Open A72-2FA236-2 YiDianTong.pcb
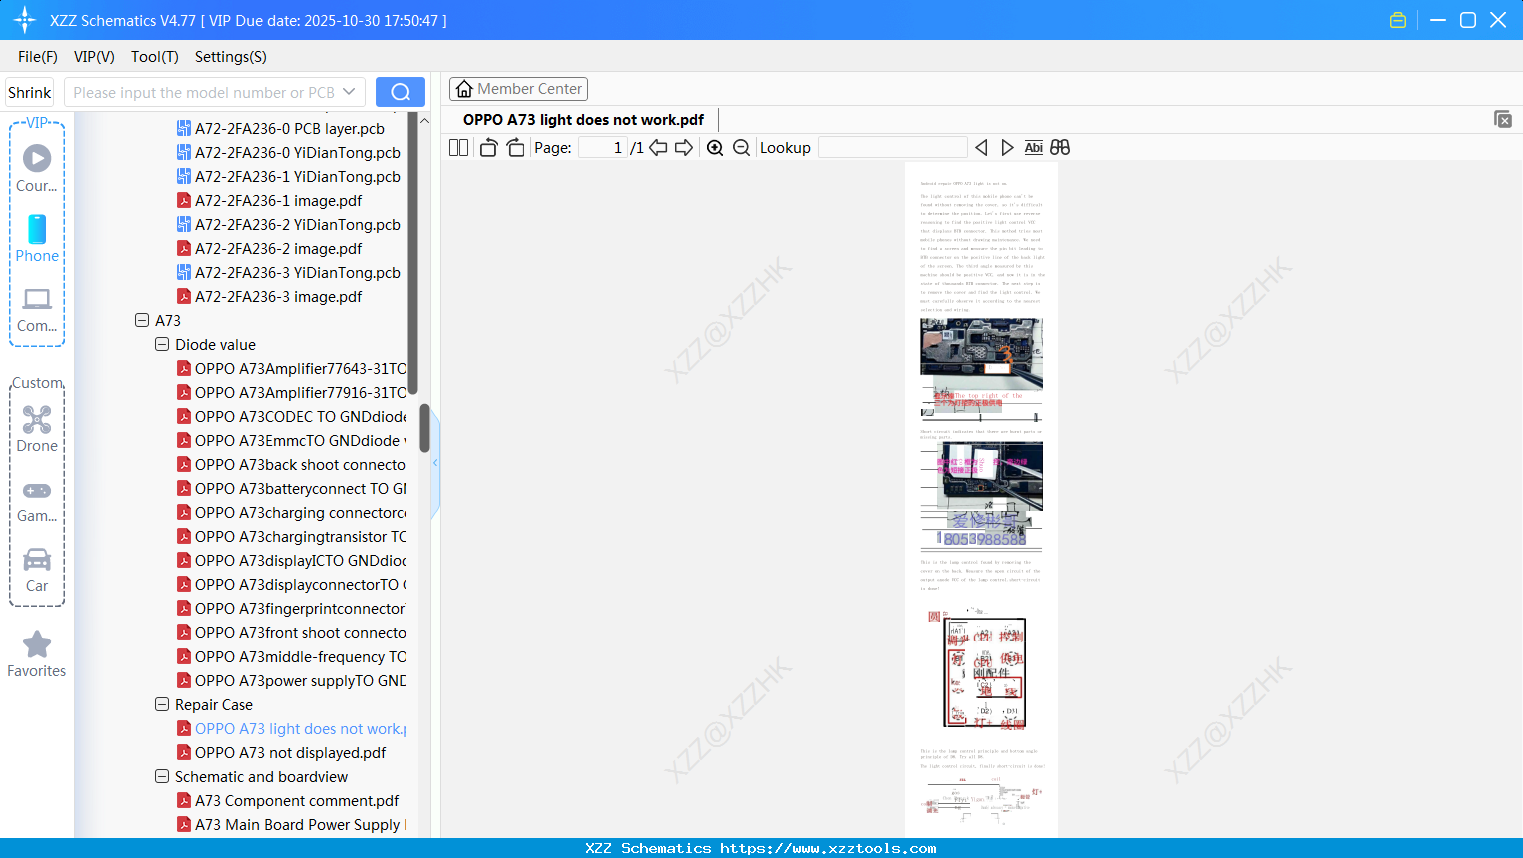This screenshot has width=1523, height=858. point(289,224)
